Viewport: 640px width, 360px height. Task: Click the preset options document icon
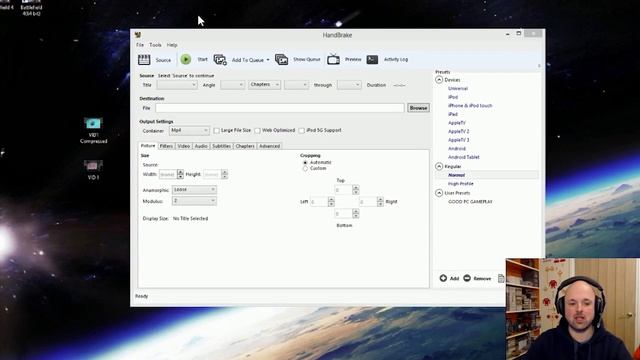click(x=501, y=278)
